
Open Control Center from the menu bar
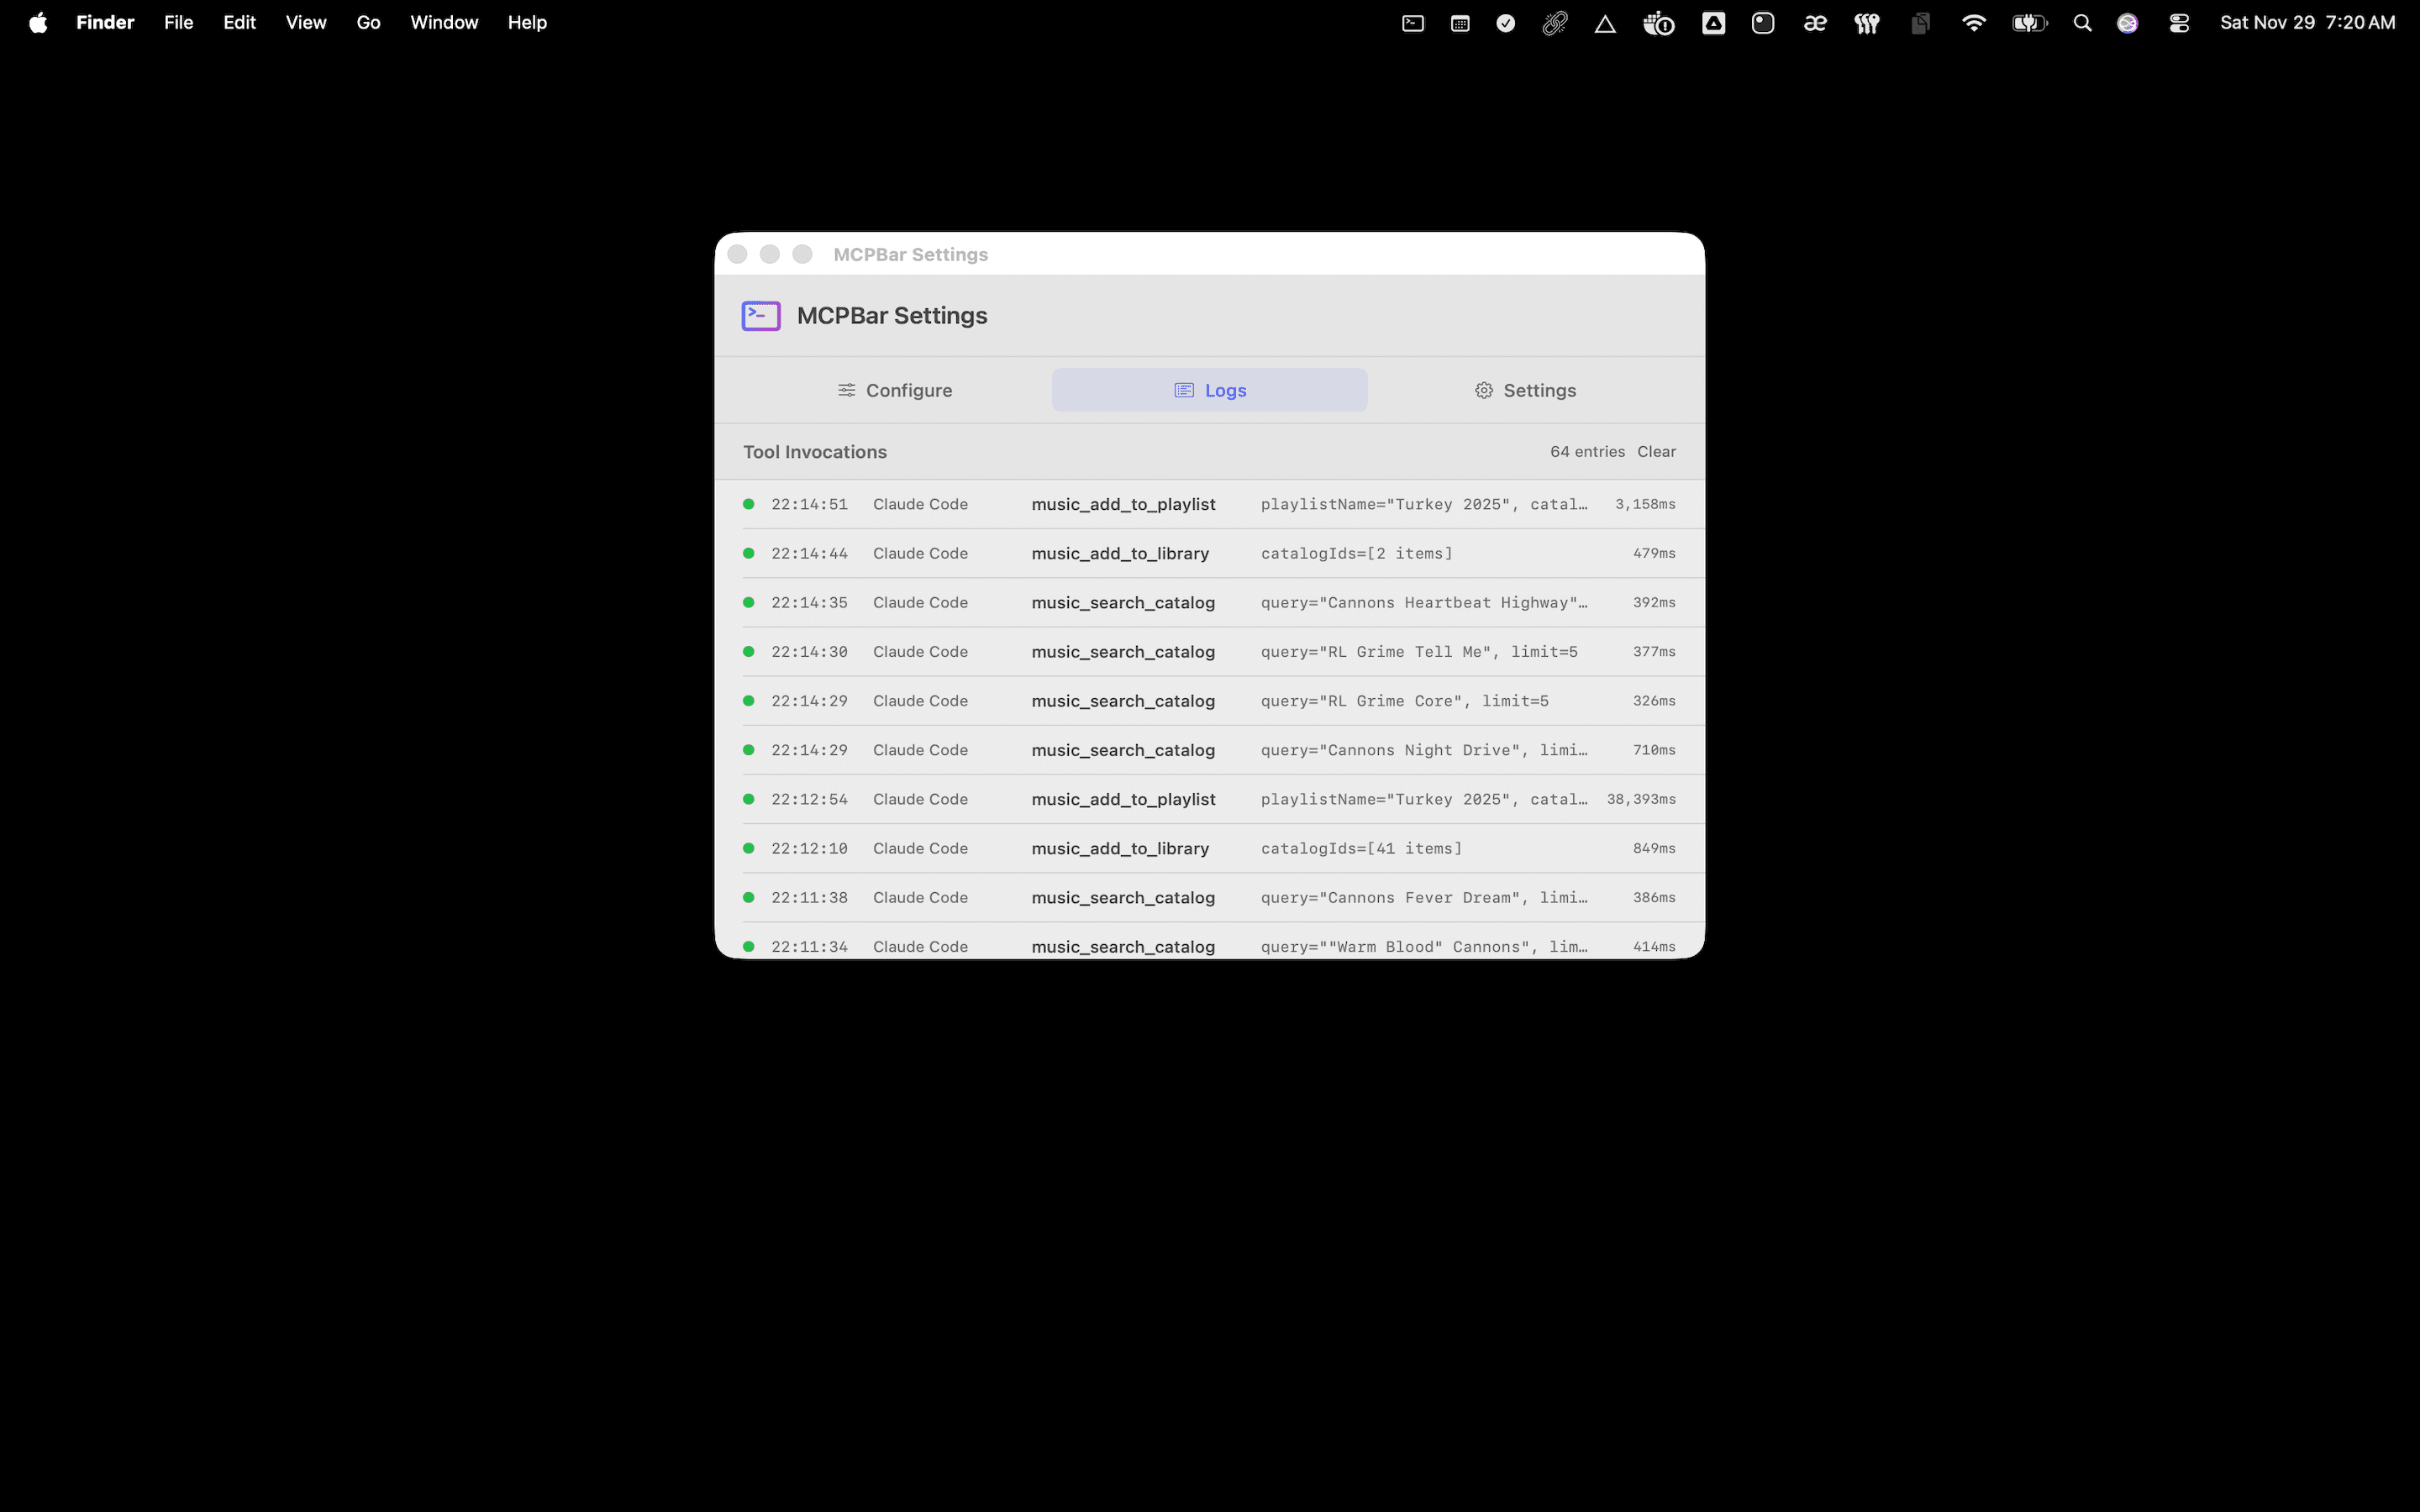[x=2180, y=22]
